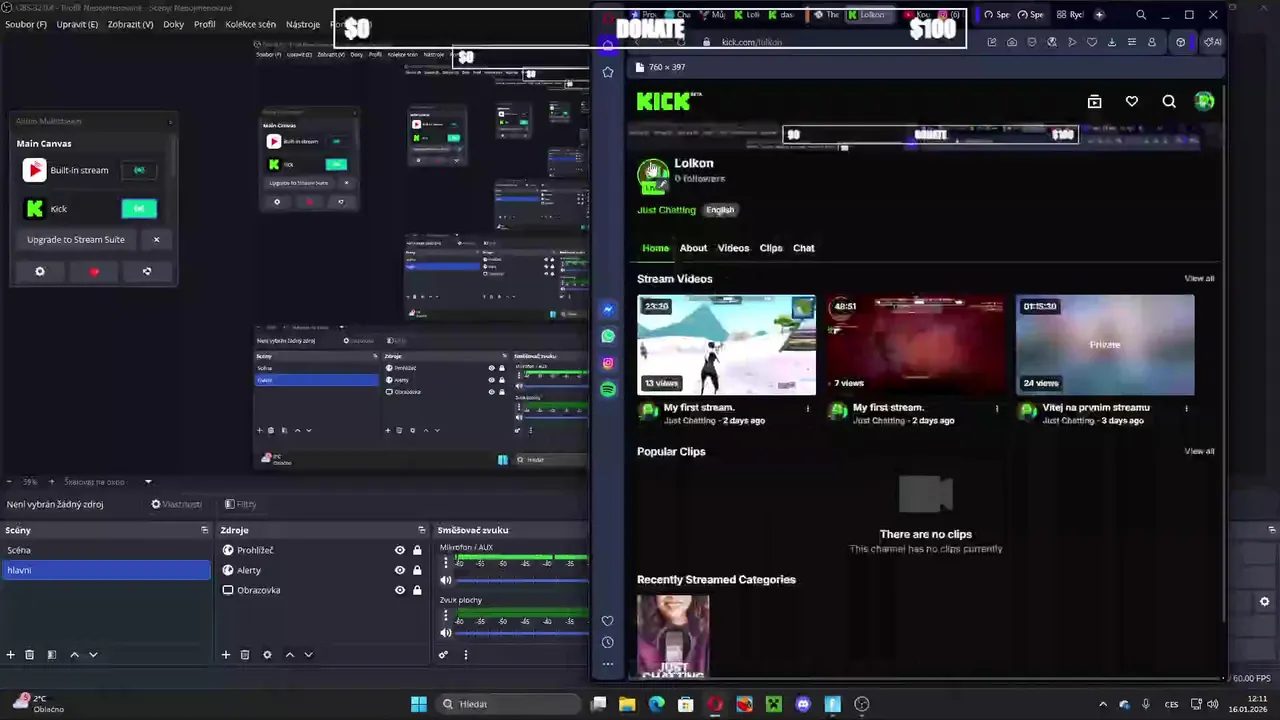Click Upgrade to Stream Suite button
This screenshot has width=1280, height=720.
click(76, 240)
